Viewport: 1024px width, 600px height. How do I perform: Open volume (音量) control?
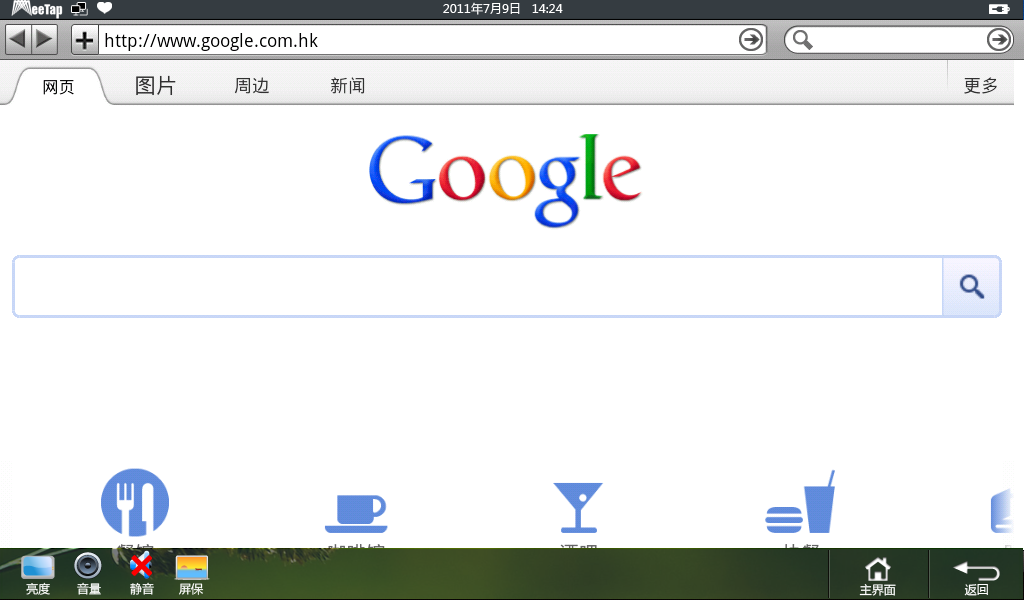click(x=88, y=575)
